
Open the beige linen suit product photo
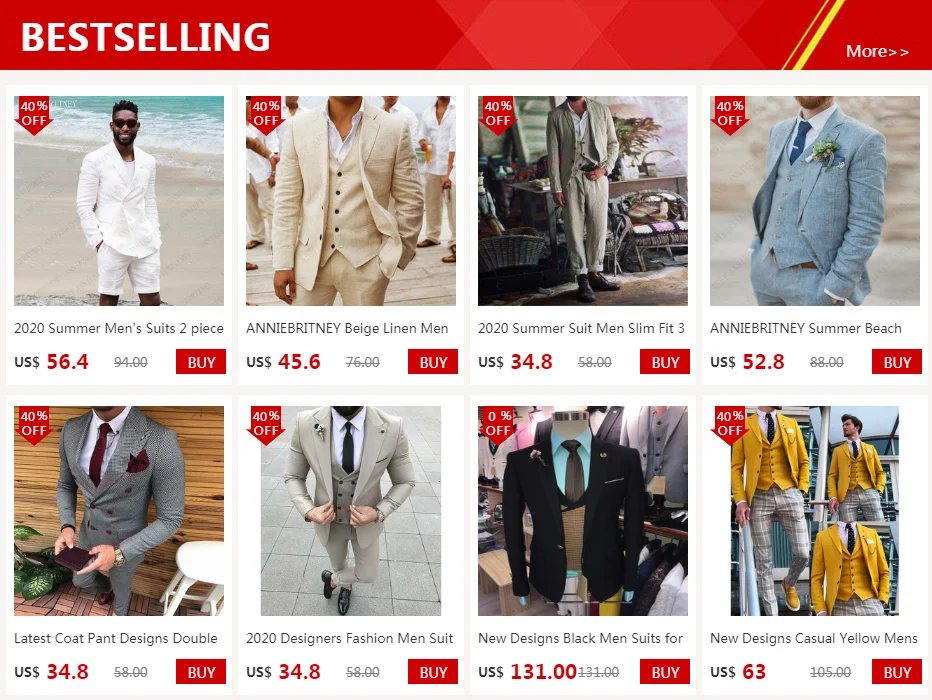(x=351, y=201)
